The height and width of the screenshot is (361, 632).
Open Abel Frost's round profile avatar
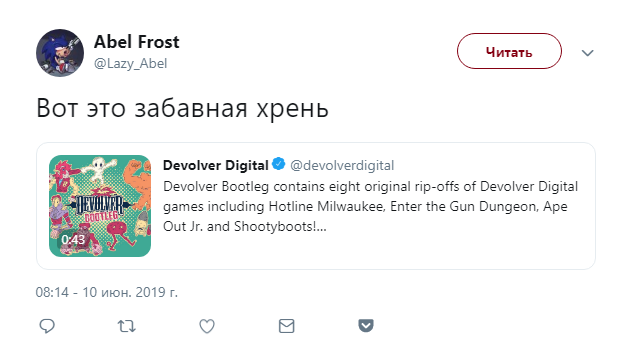point(60,53)
